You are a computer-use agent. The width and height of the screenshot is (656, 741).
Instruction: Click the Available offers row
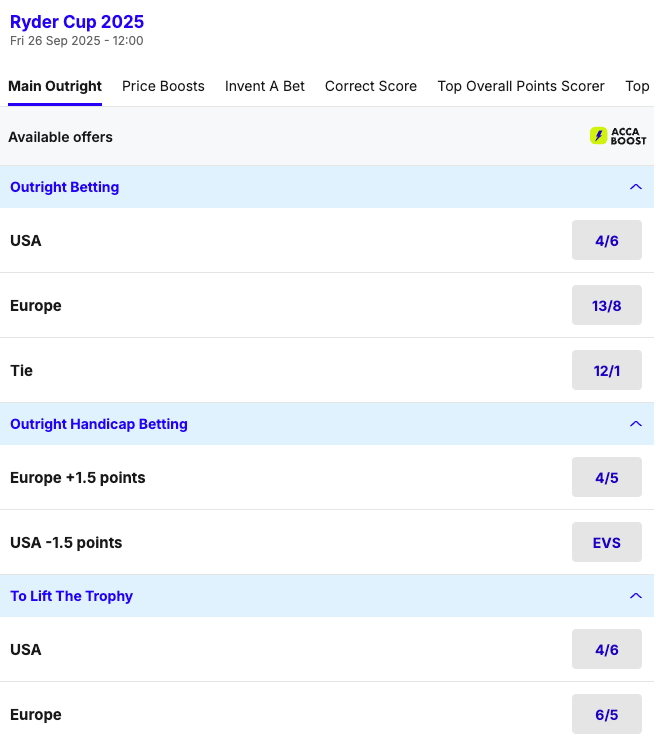tap(60, 137)
